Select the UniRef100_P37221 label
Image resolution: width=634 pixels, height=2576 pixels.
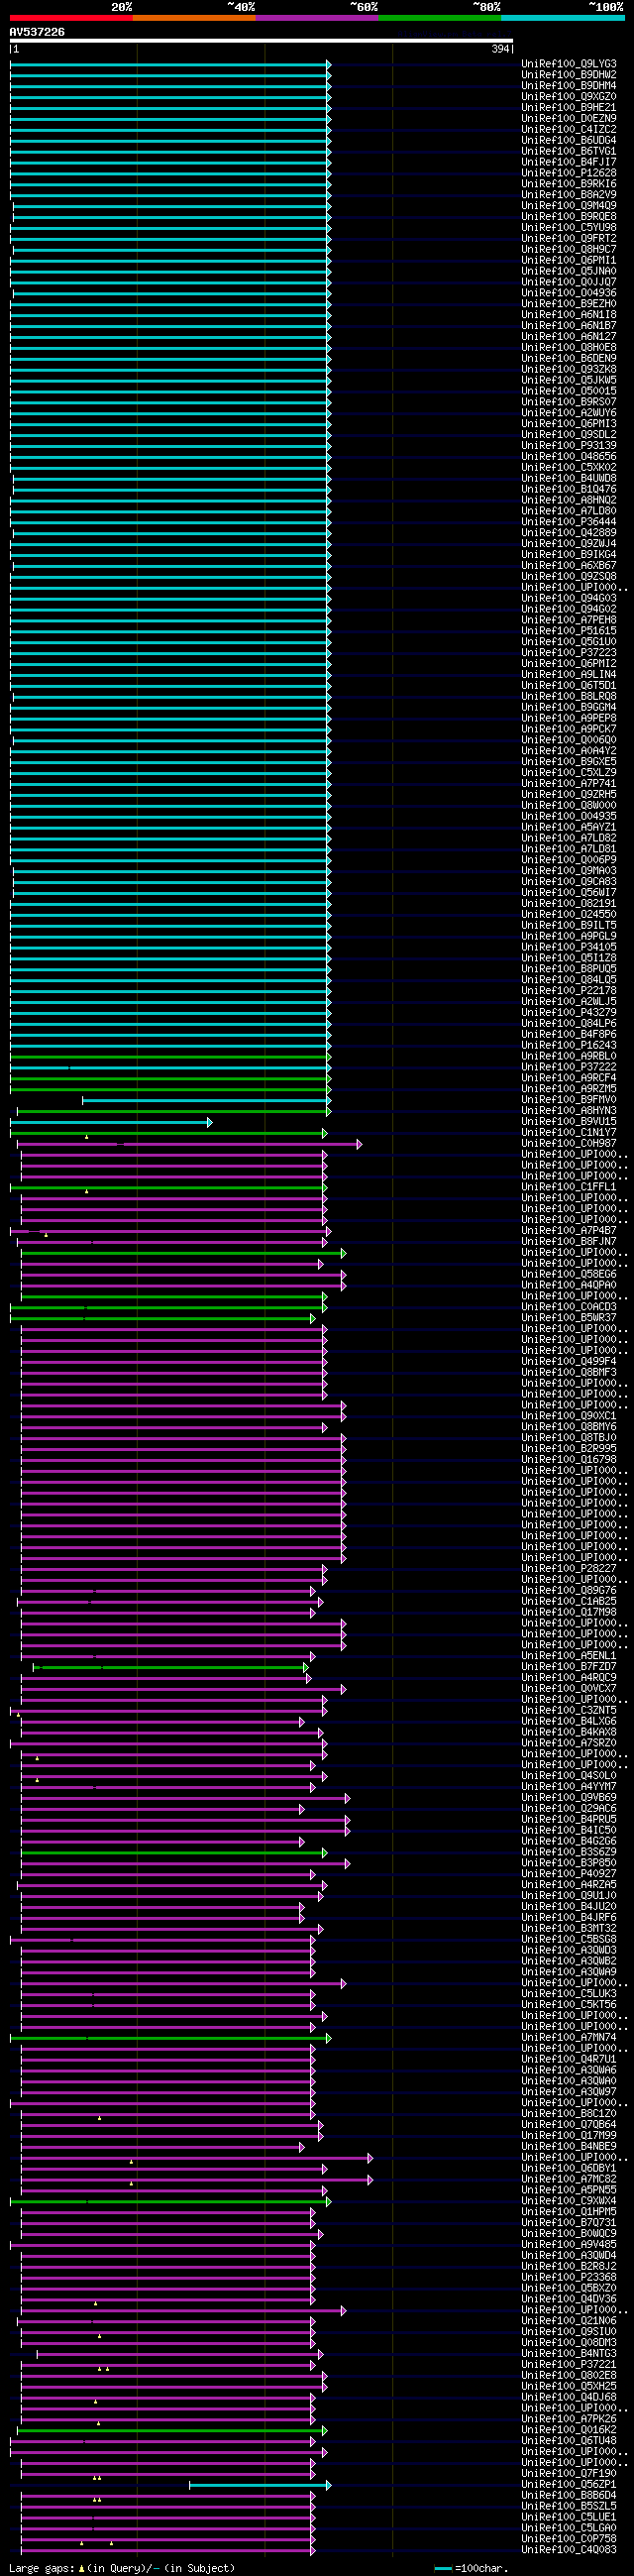tap(569, 2366)
